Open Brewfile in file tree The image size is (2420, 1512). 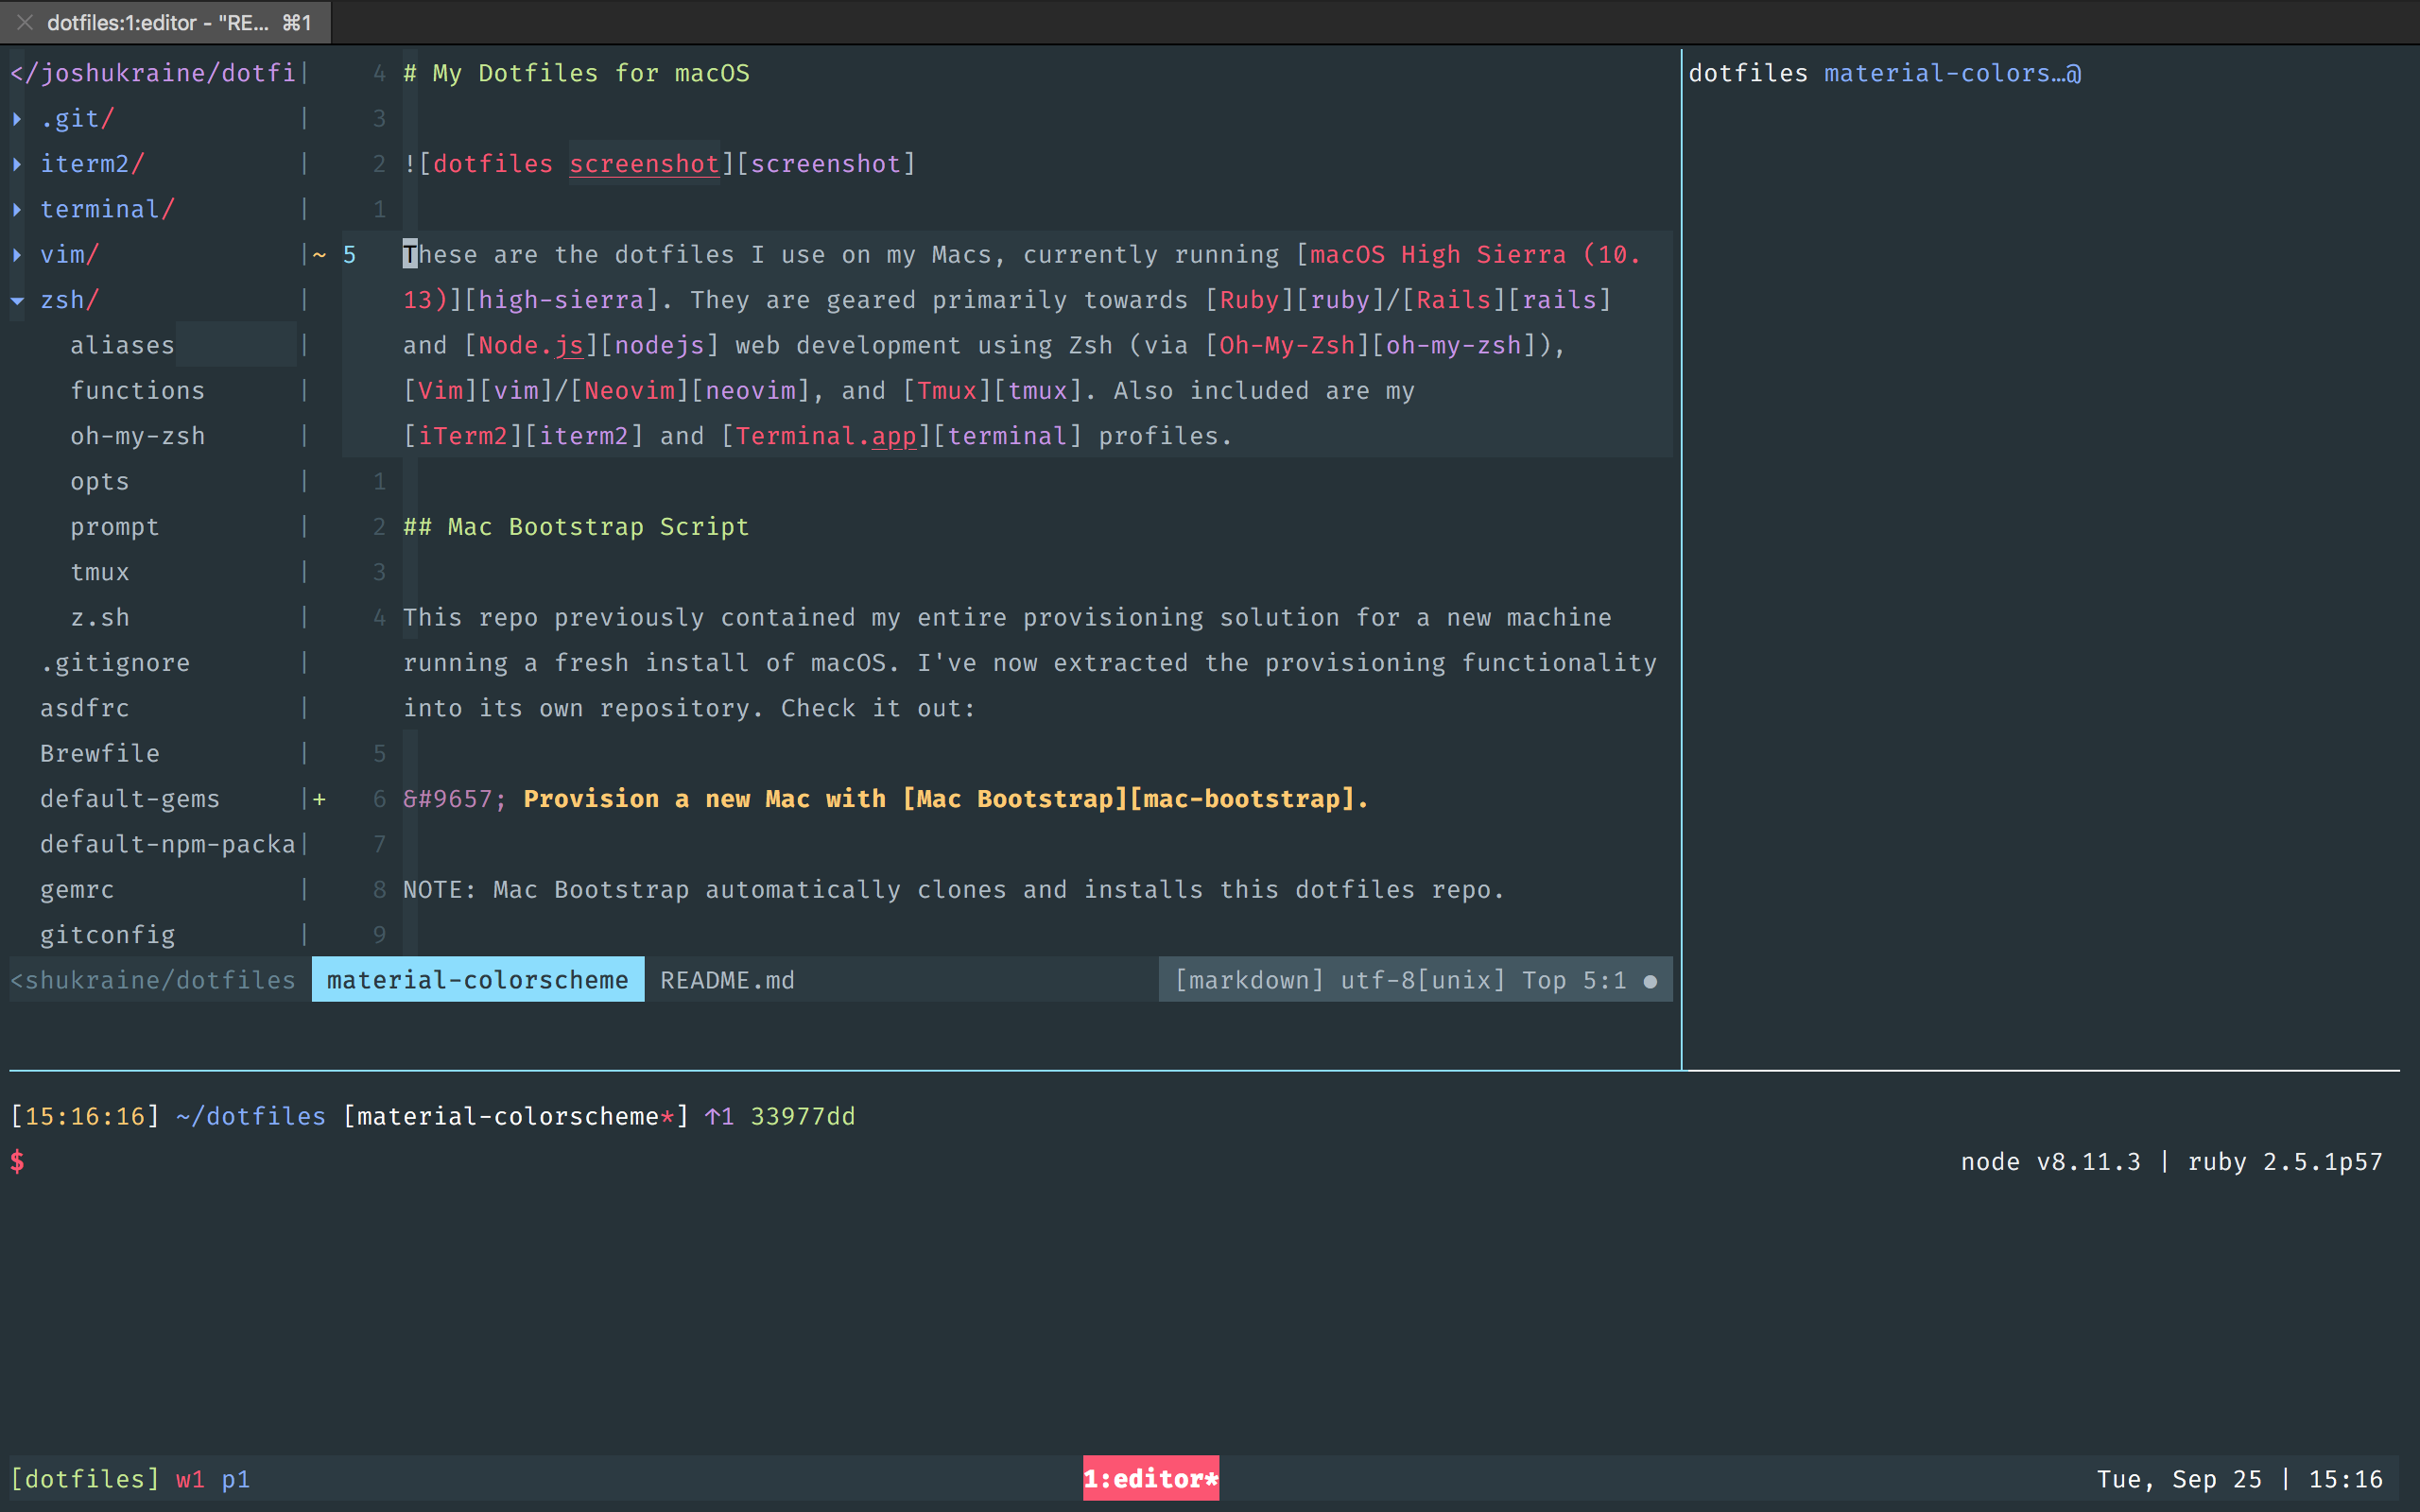coord(99,753)
